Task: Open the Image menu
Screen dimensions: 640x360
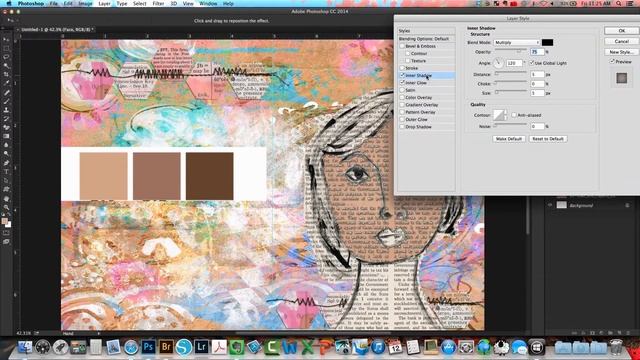Action: 85,4
